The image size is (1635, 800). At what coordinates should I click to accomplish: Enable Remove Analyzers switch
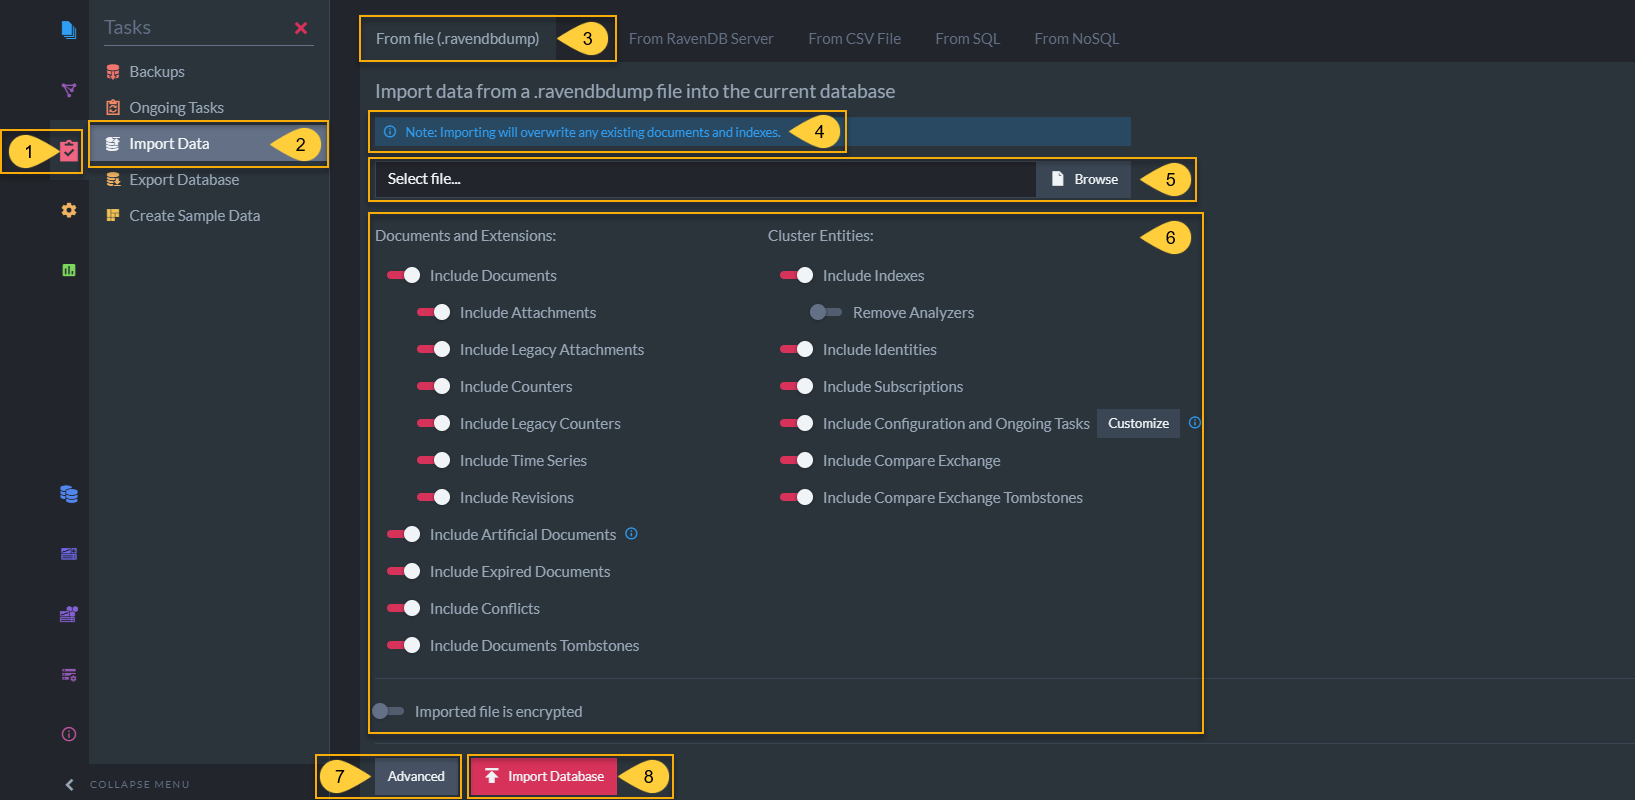pyautogui.click(x=826, y=312)
